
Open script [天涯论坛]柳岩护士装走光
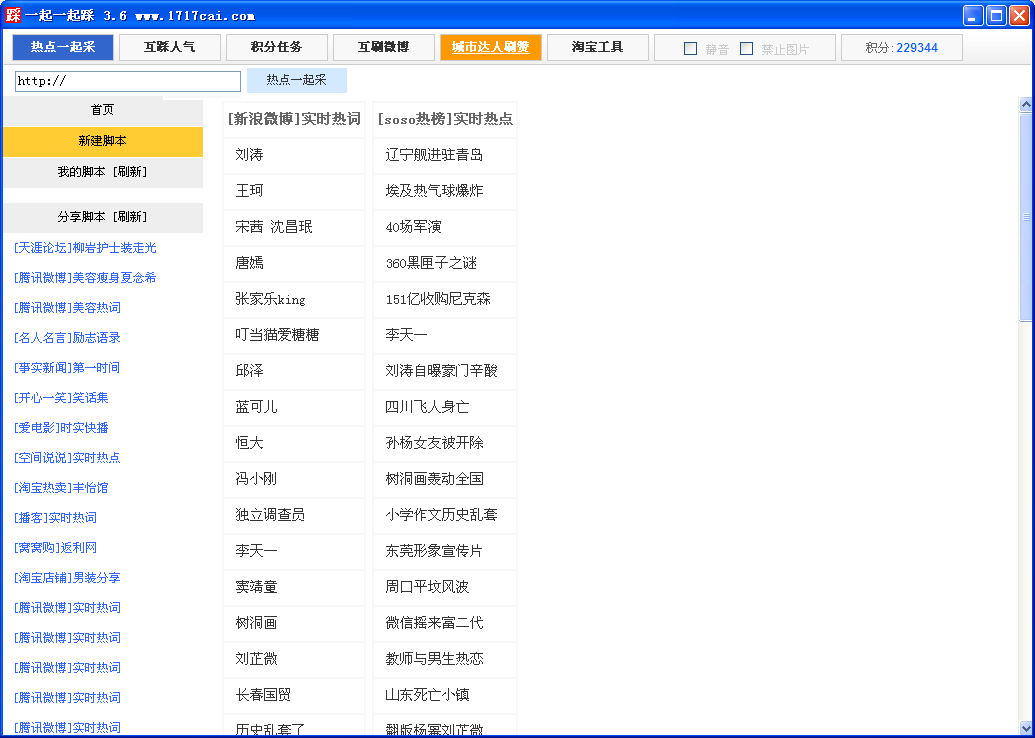click(x=85, y=248)
